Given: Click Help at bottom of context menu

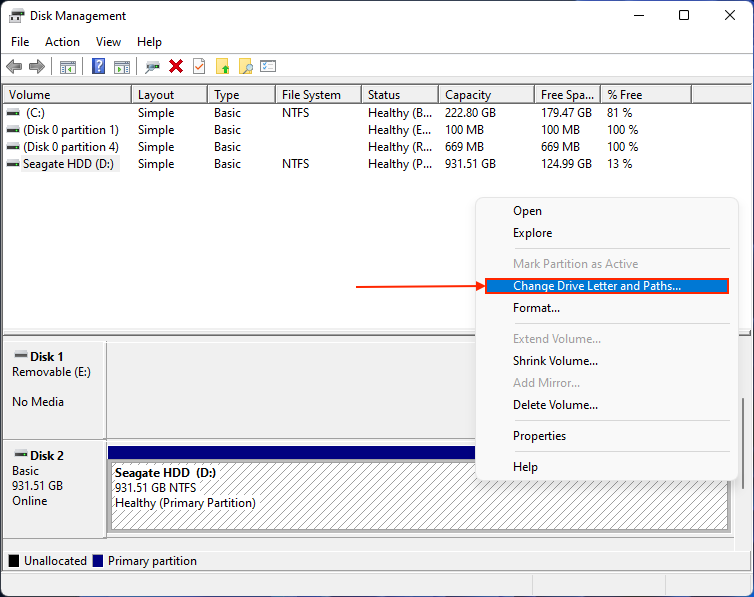Looking at the screenshot, I should pos(606,467).
